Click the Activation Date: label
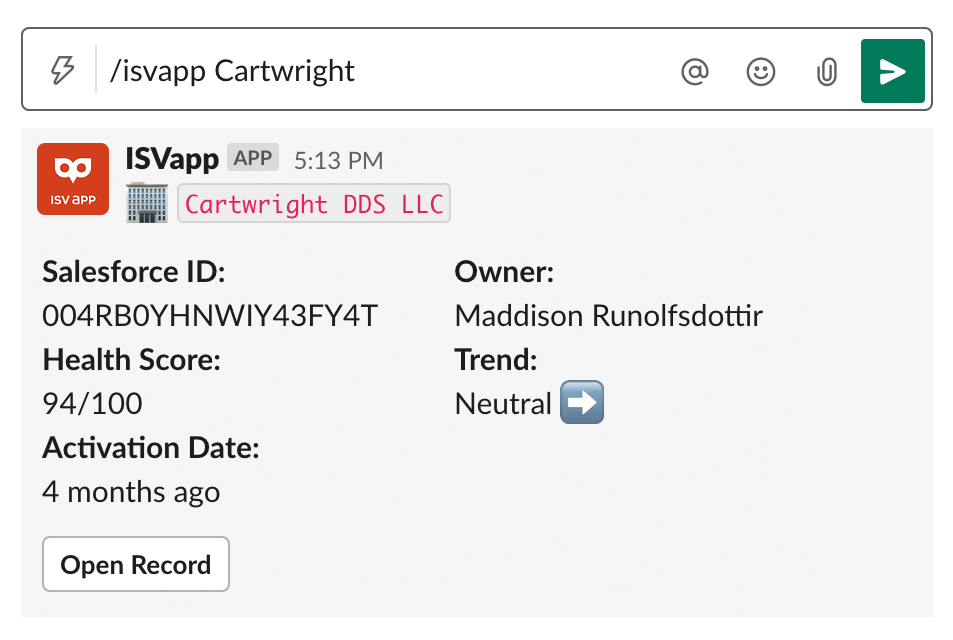Image resolution: width=953 pixels, height=640 pixels. click(151, 448)
